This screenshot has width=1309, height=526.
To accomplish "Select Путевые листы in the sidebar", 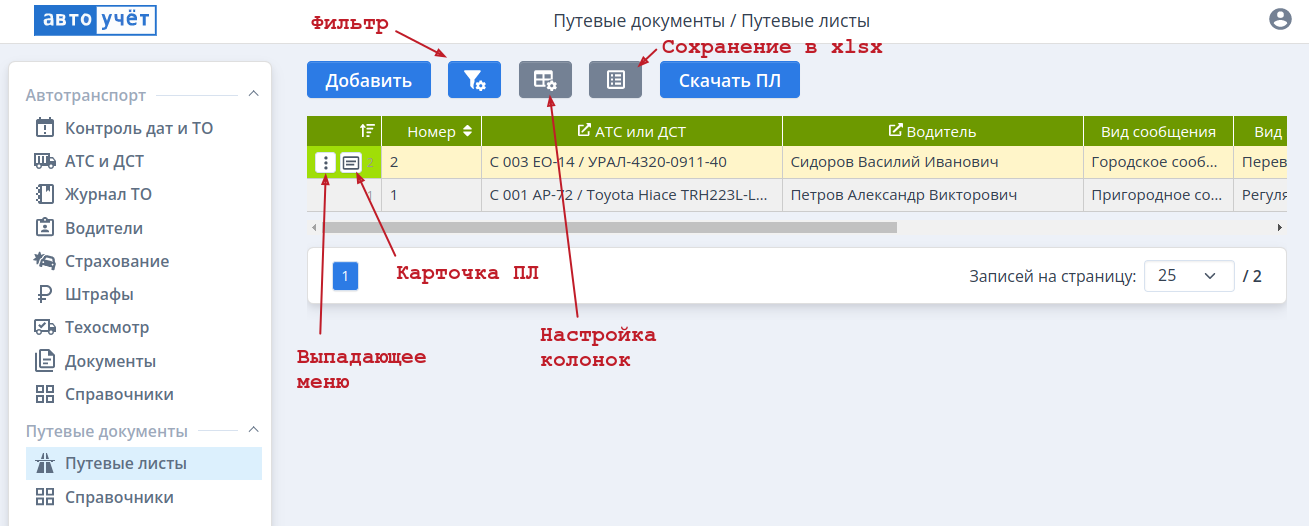I will point(144,464).
